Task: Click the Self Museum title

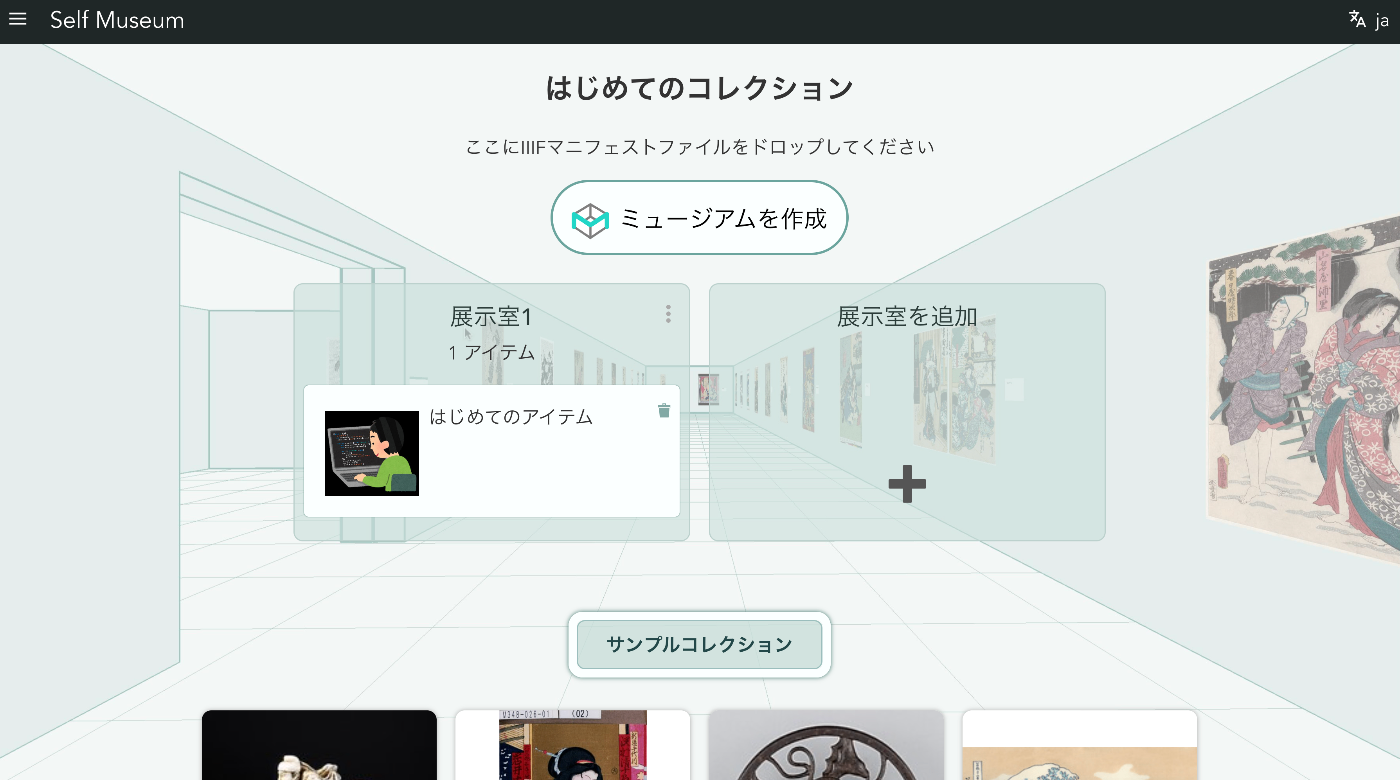Action: pos(117,20)
